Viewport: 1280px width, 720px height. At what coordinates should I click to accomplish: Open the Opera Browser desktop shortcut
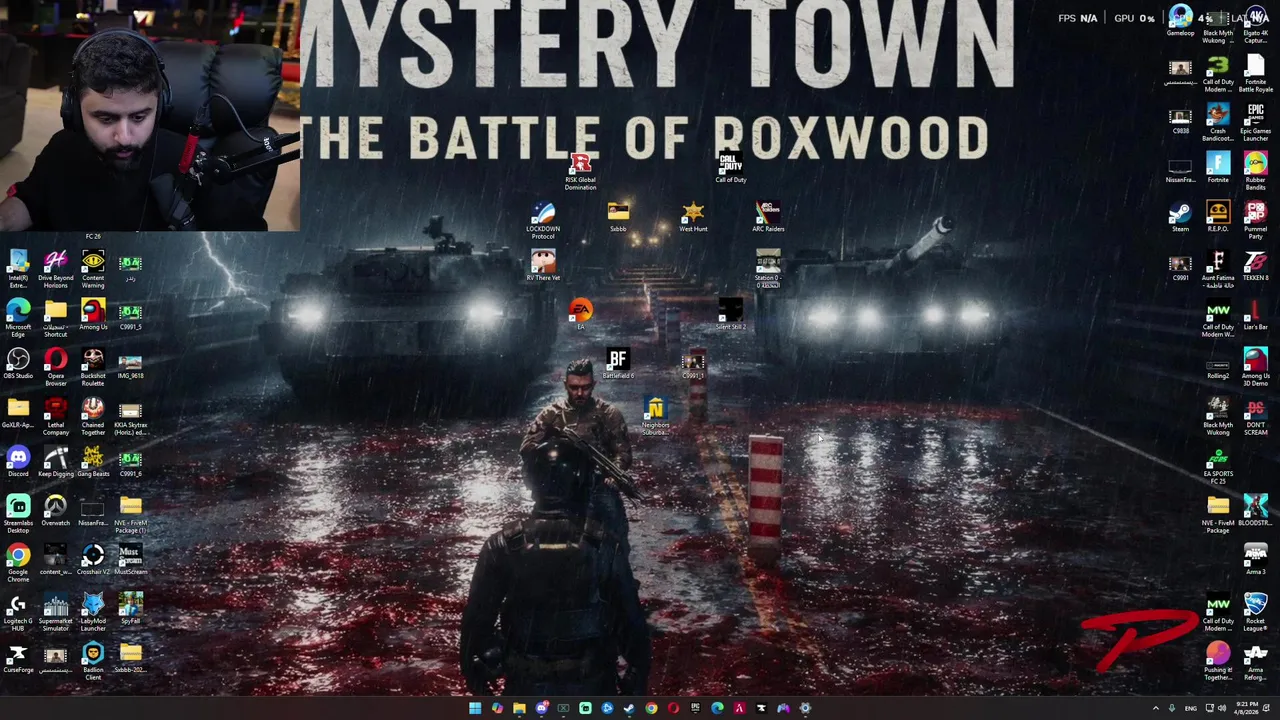pyautogui.click(x=56, y=367)
